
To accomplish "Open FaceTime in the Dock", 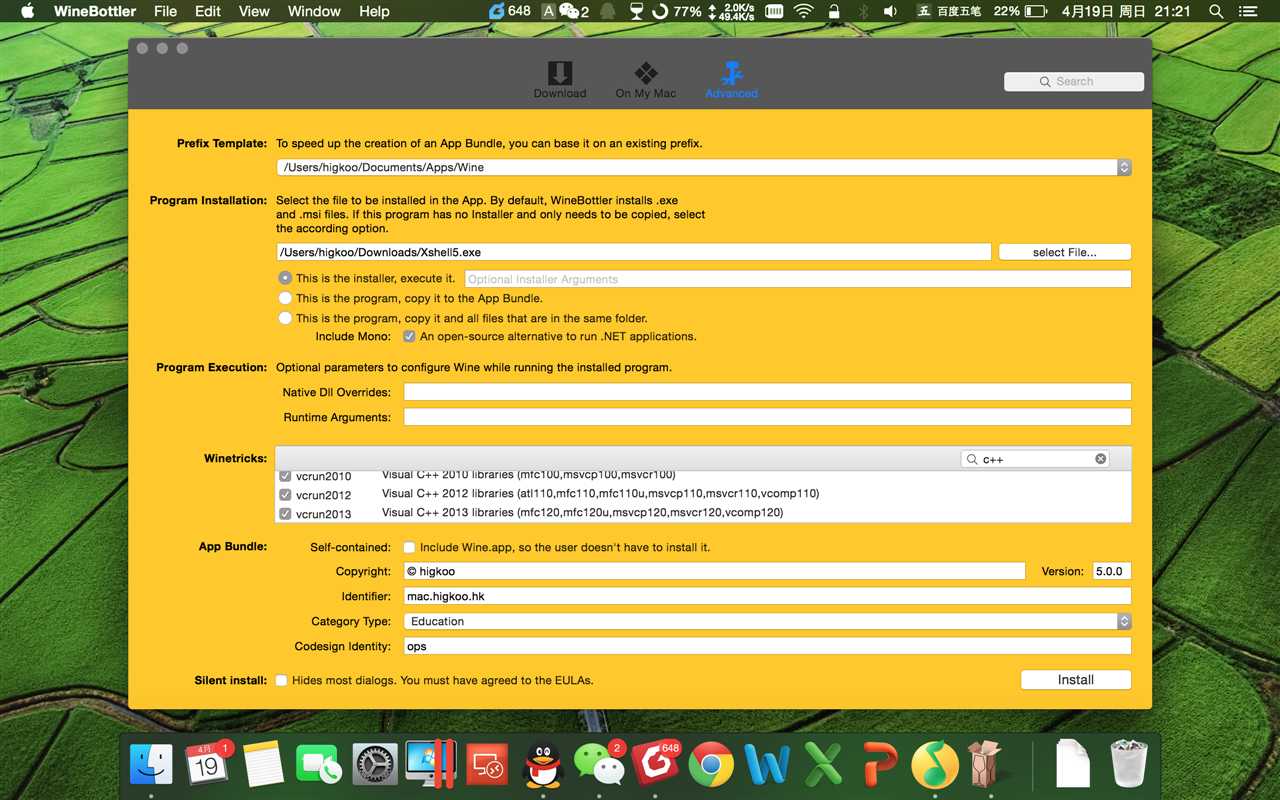I will tap(319, 765).
